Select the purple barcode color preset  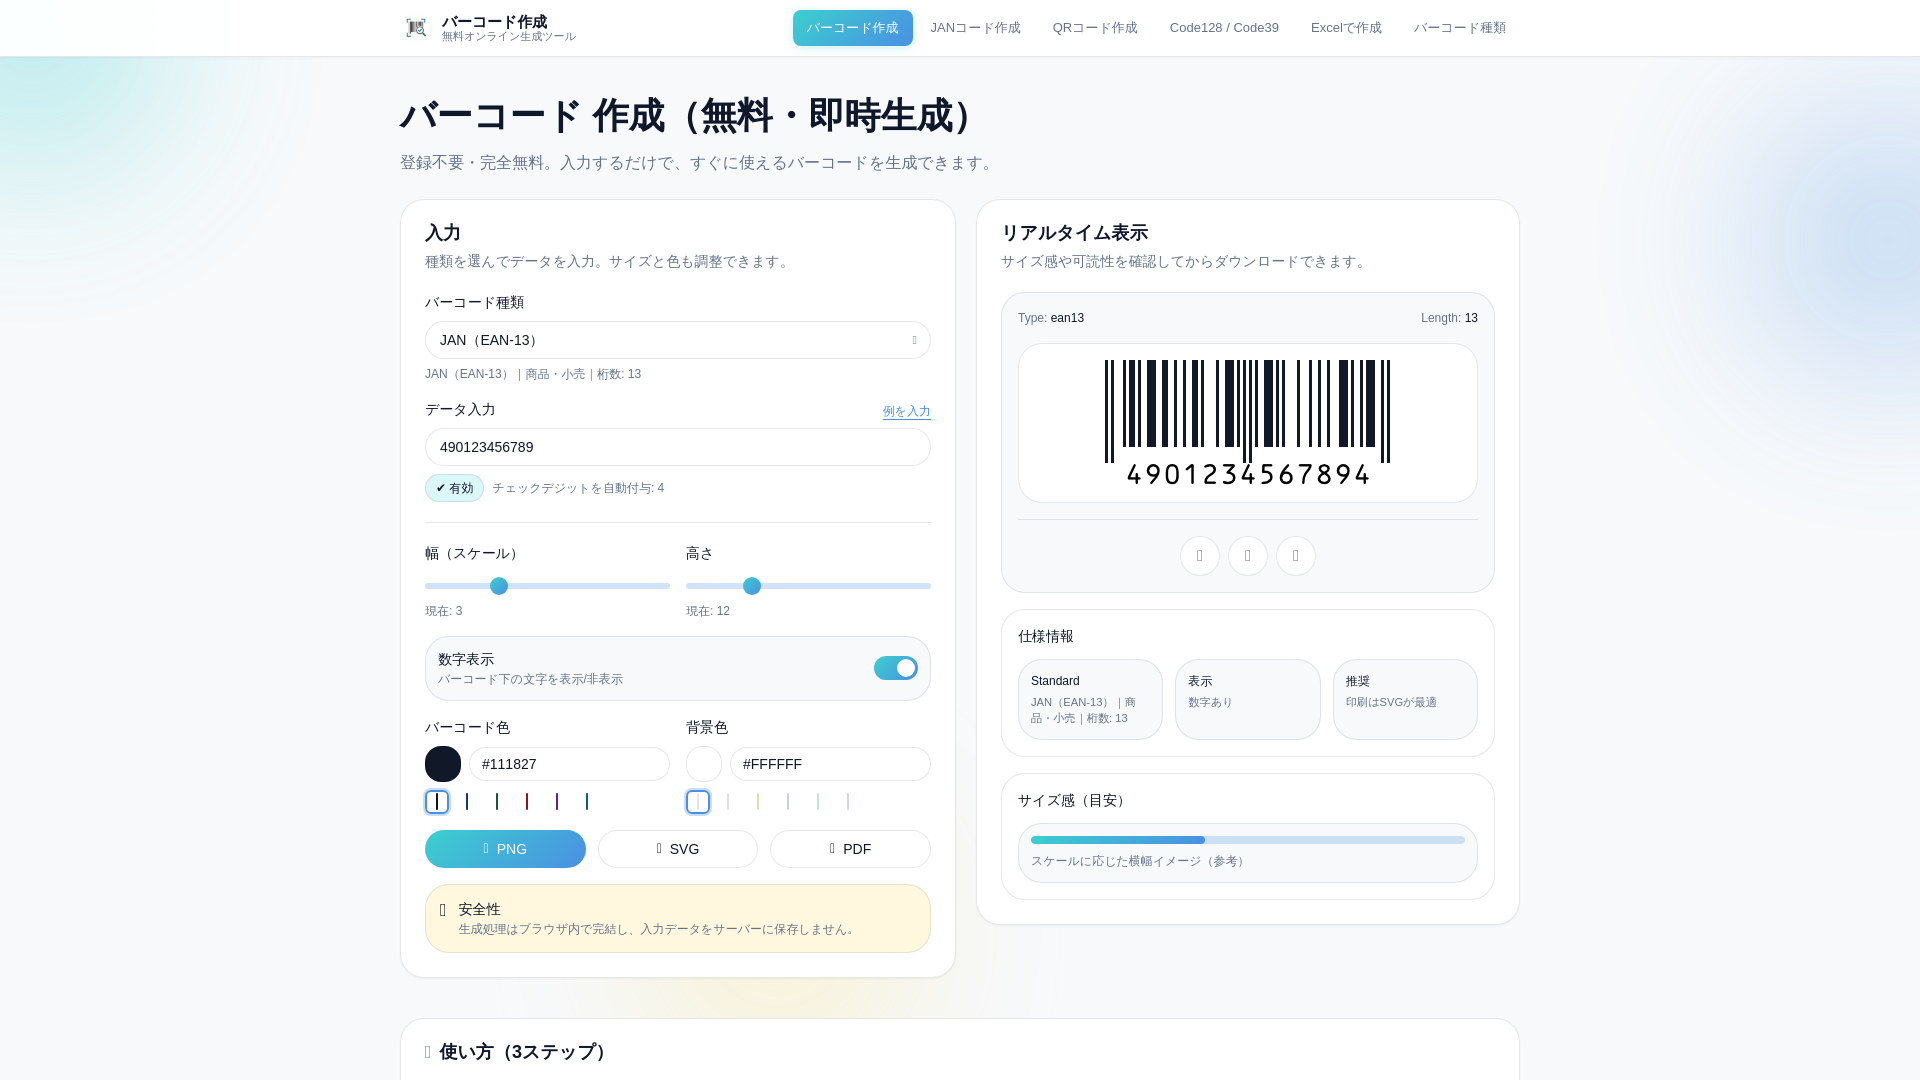(x=557, y=802)
